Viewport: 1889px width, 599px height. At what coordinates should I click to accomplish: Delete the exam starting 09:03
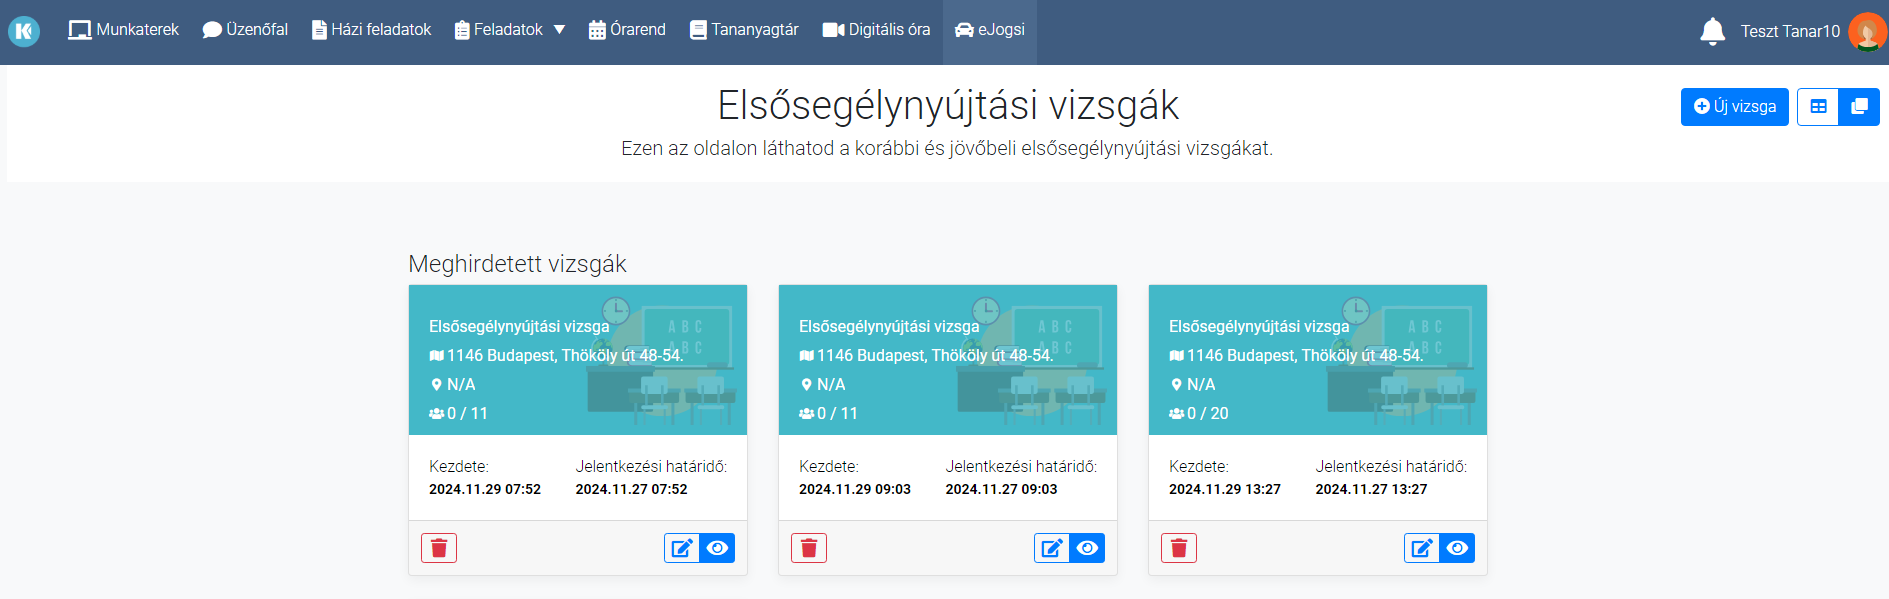coord(809,548)
